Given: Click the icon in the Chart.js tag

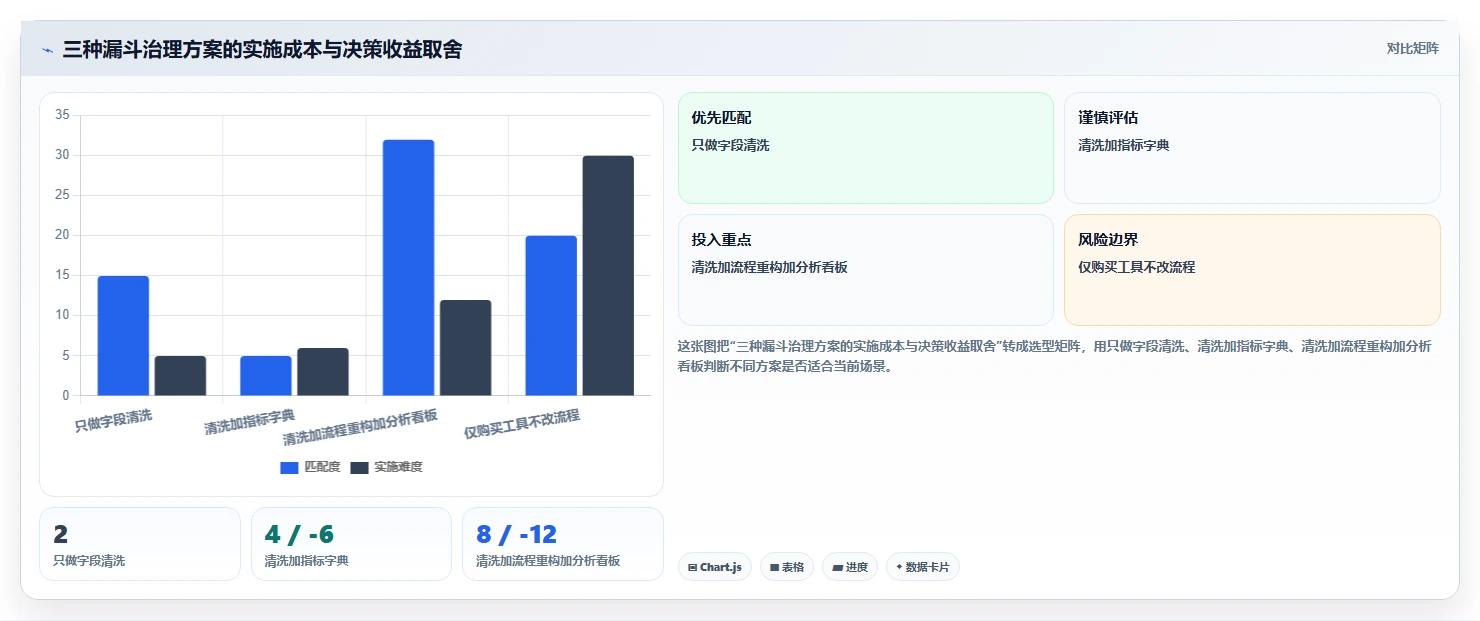Looking at the screenshot, I should [x=692, y=567].
